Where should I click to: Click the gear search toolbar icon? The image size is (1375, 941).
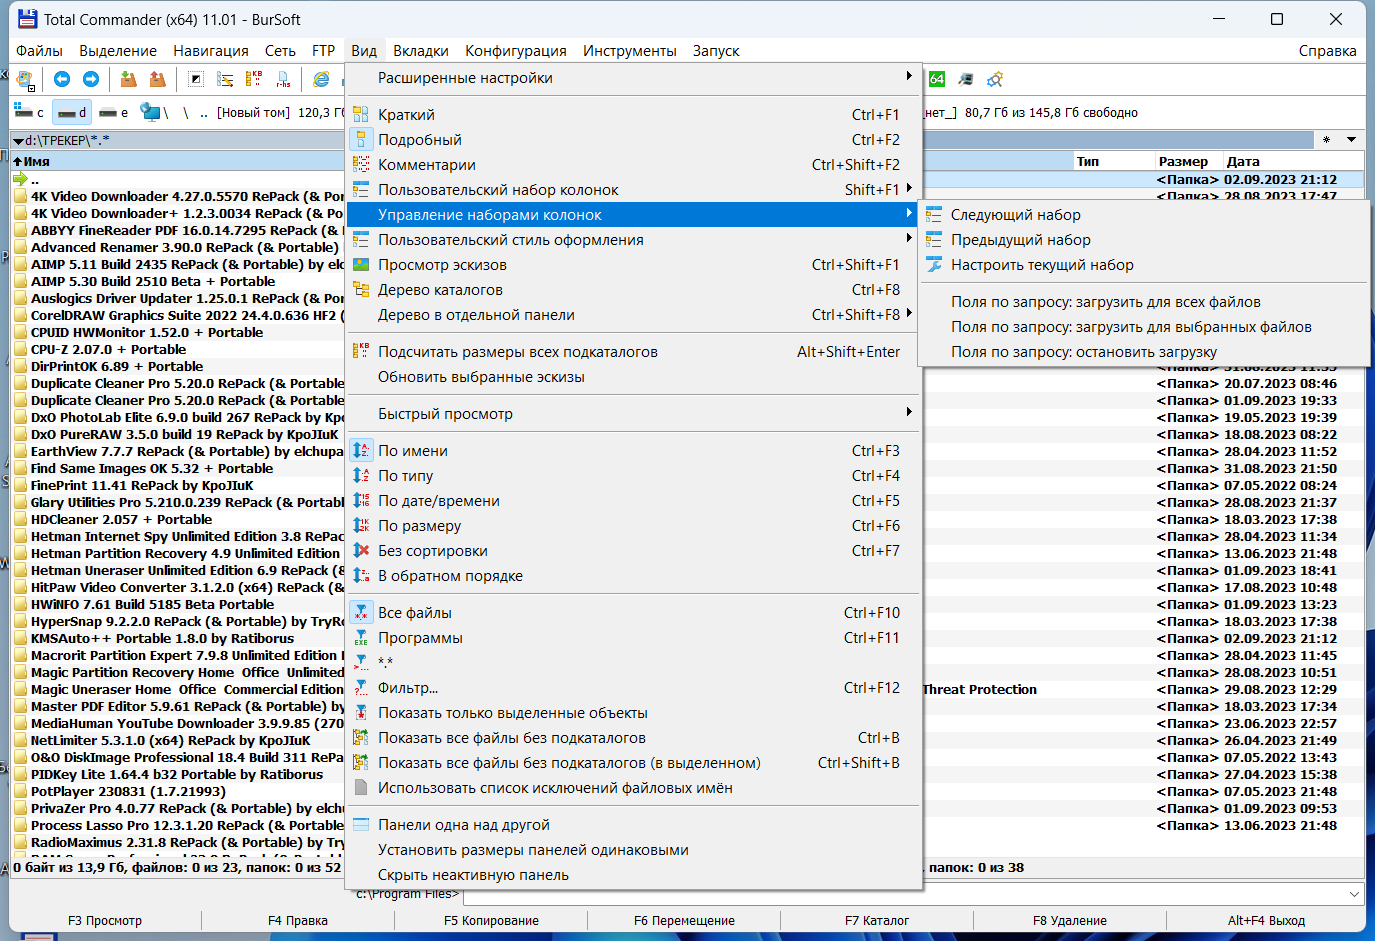(x=995, y=79)
